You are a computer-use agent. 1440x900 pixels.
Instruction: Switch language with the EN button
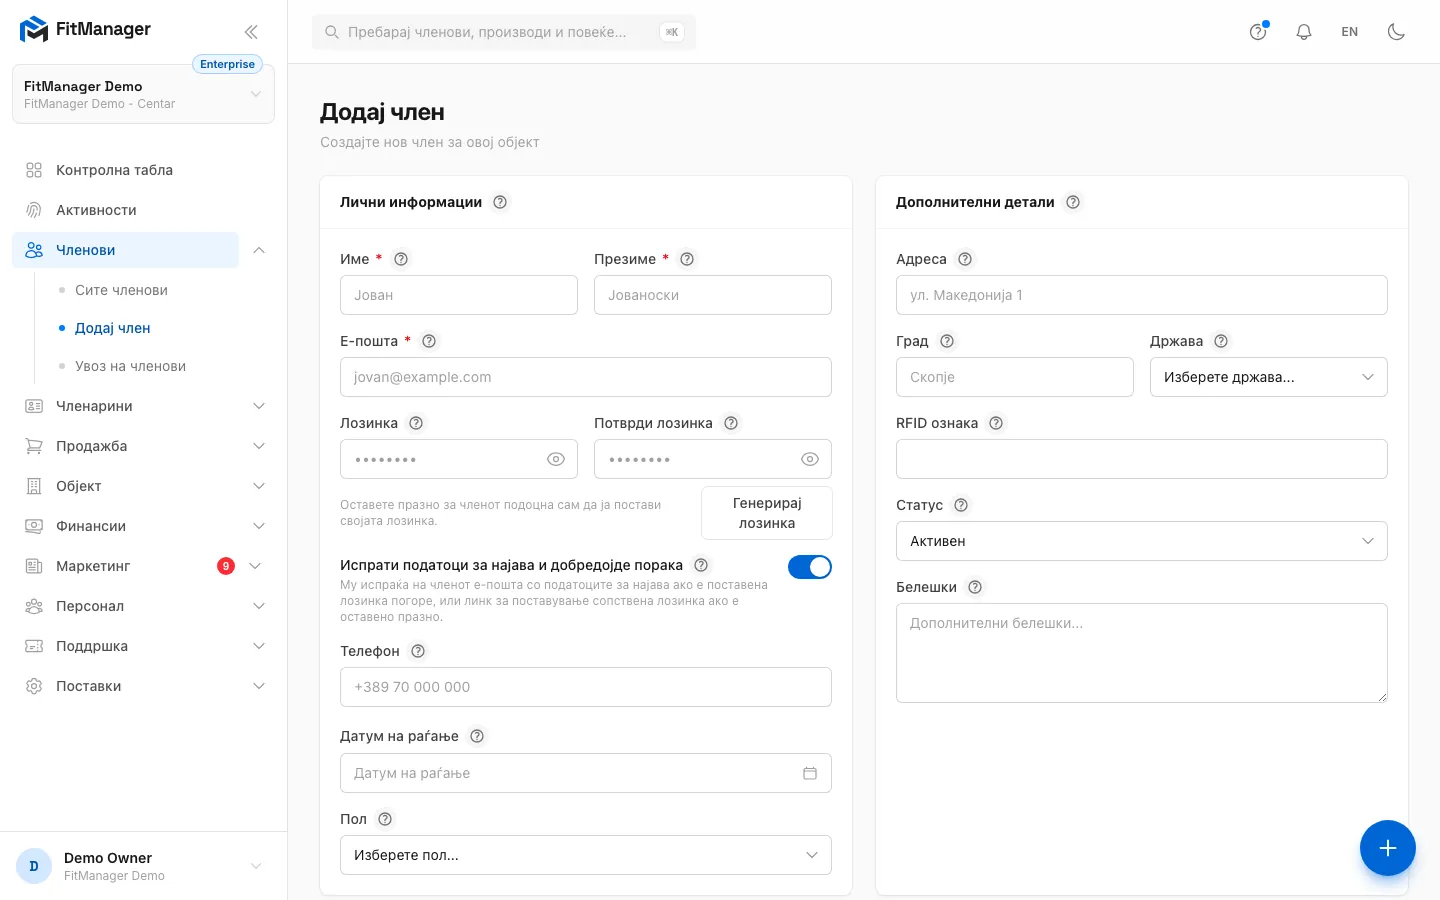click(x=1350, y=32)
